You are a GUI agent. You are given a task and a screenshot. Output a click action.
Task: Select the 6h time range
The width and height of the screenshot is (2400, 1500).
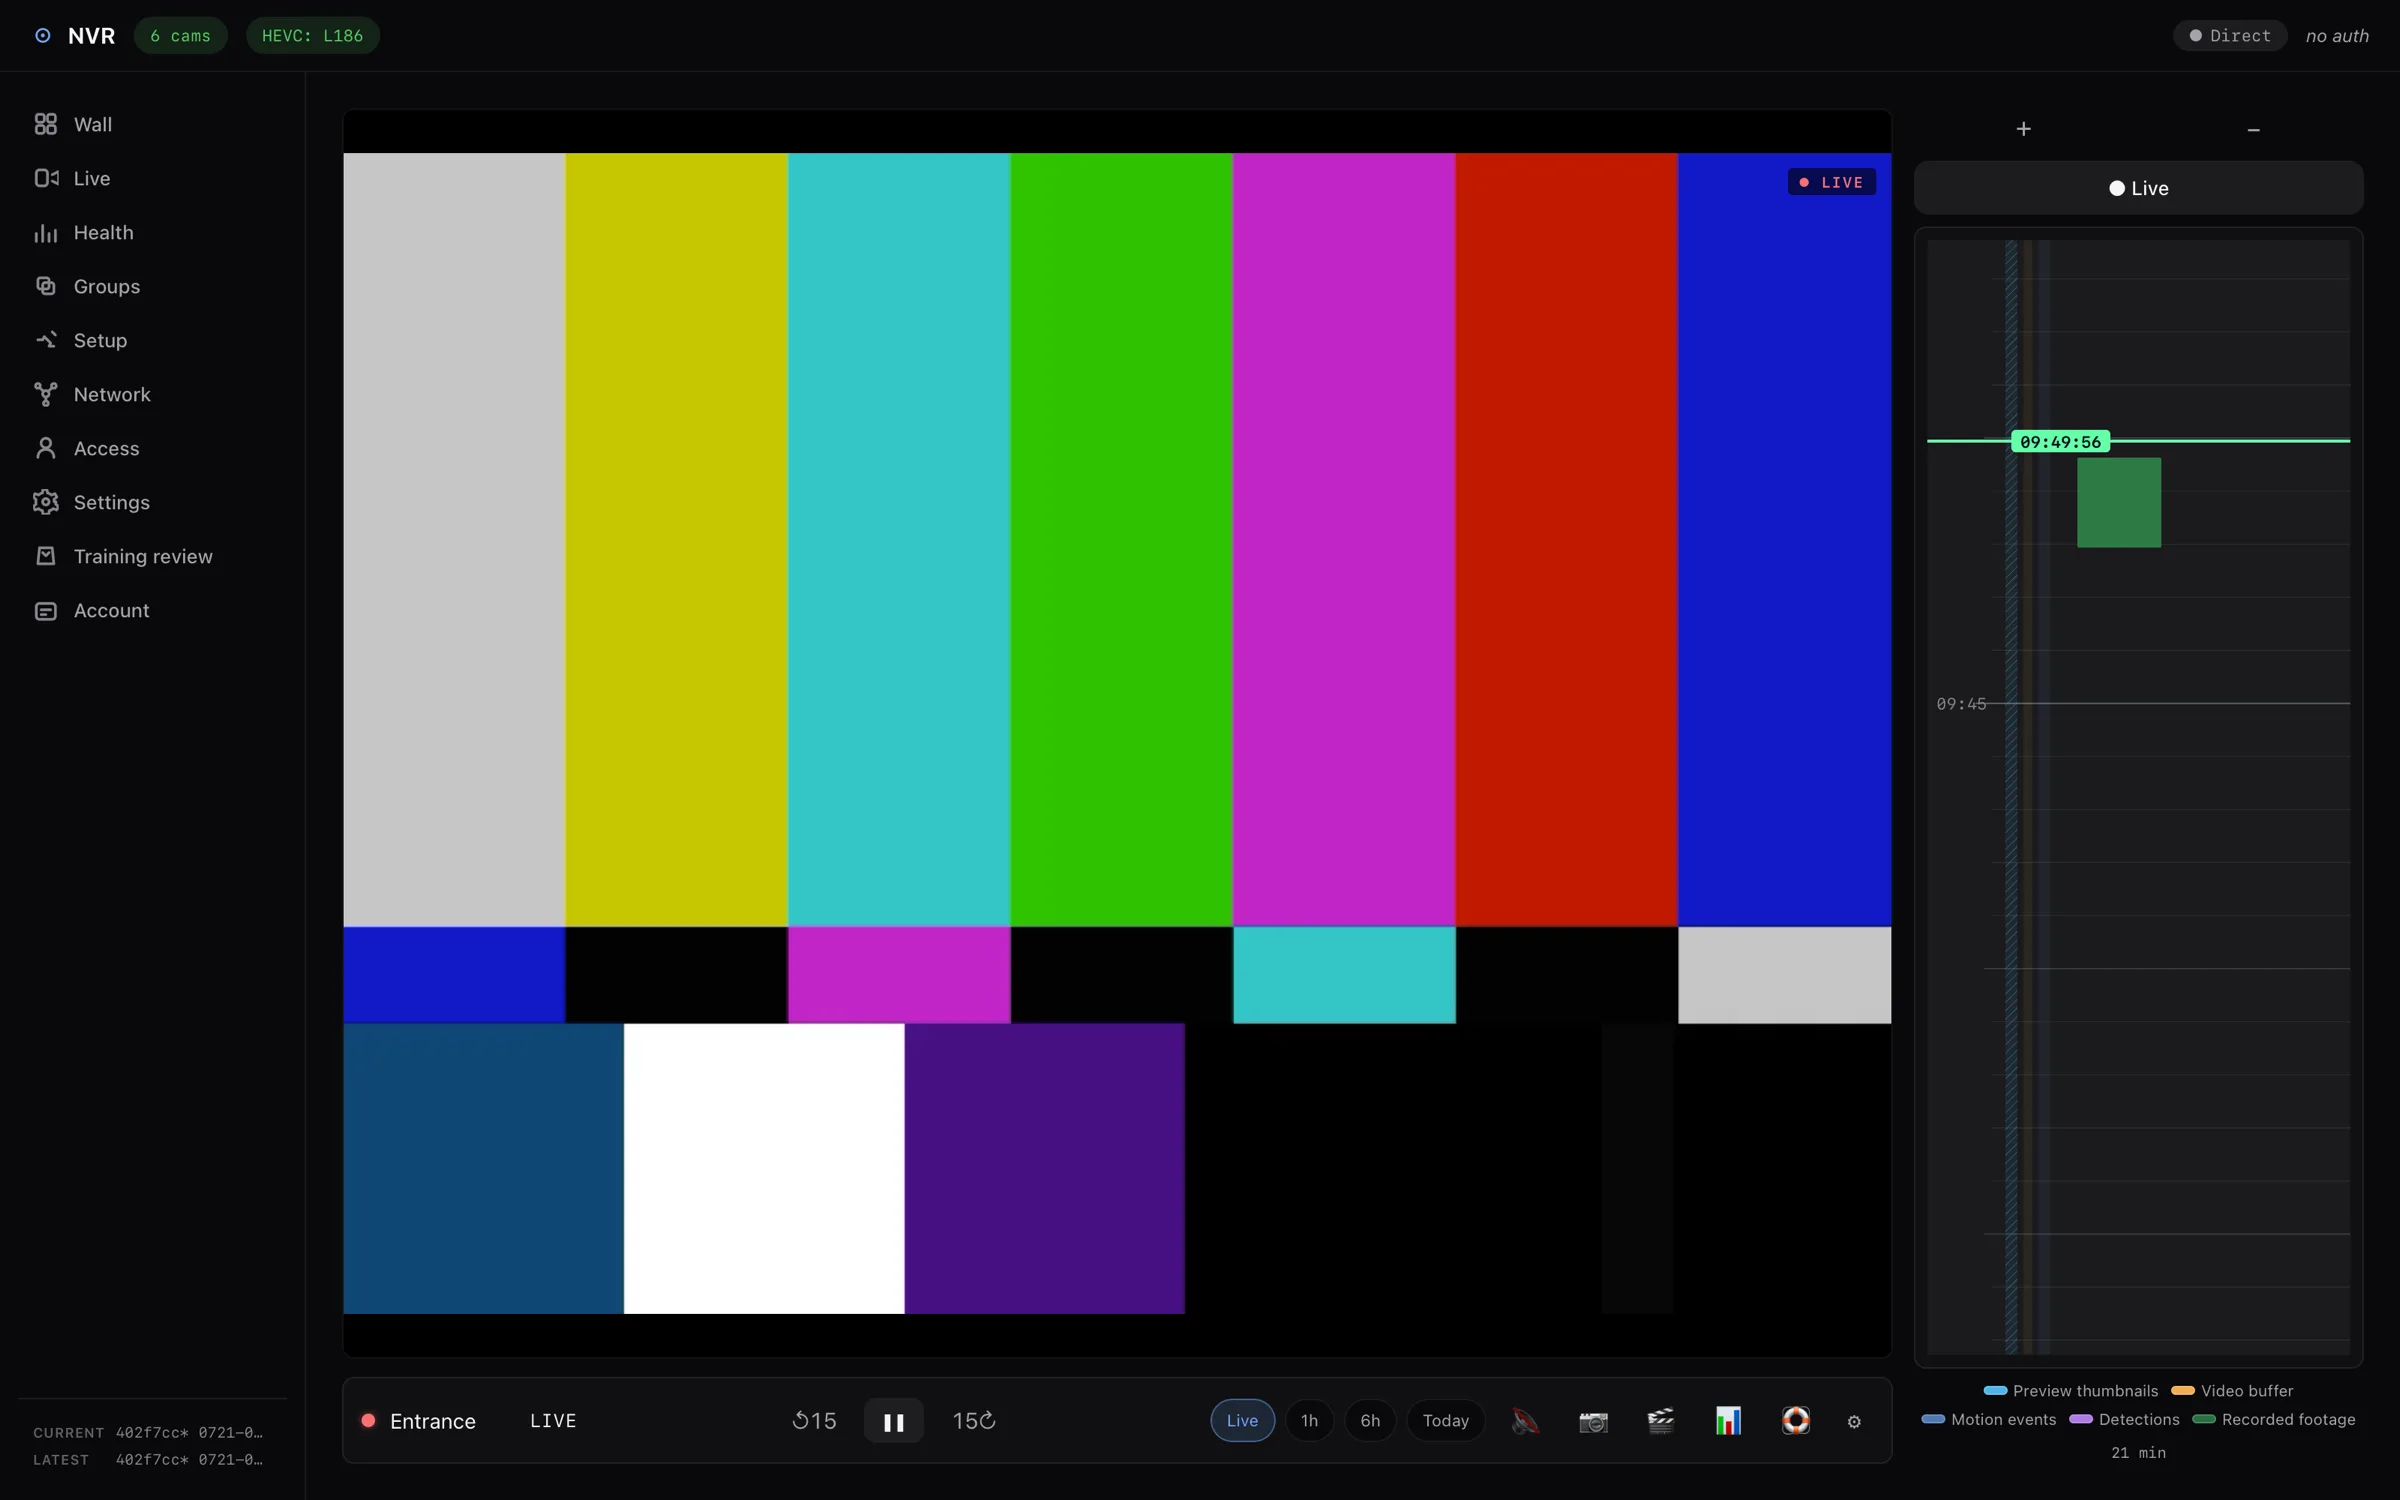[x=1370, y=1420]
